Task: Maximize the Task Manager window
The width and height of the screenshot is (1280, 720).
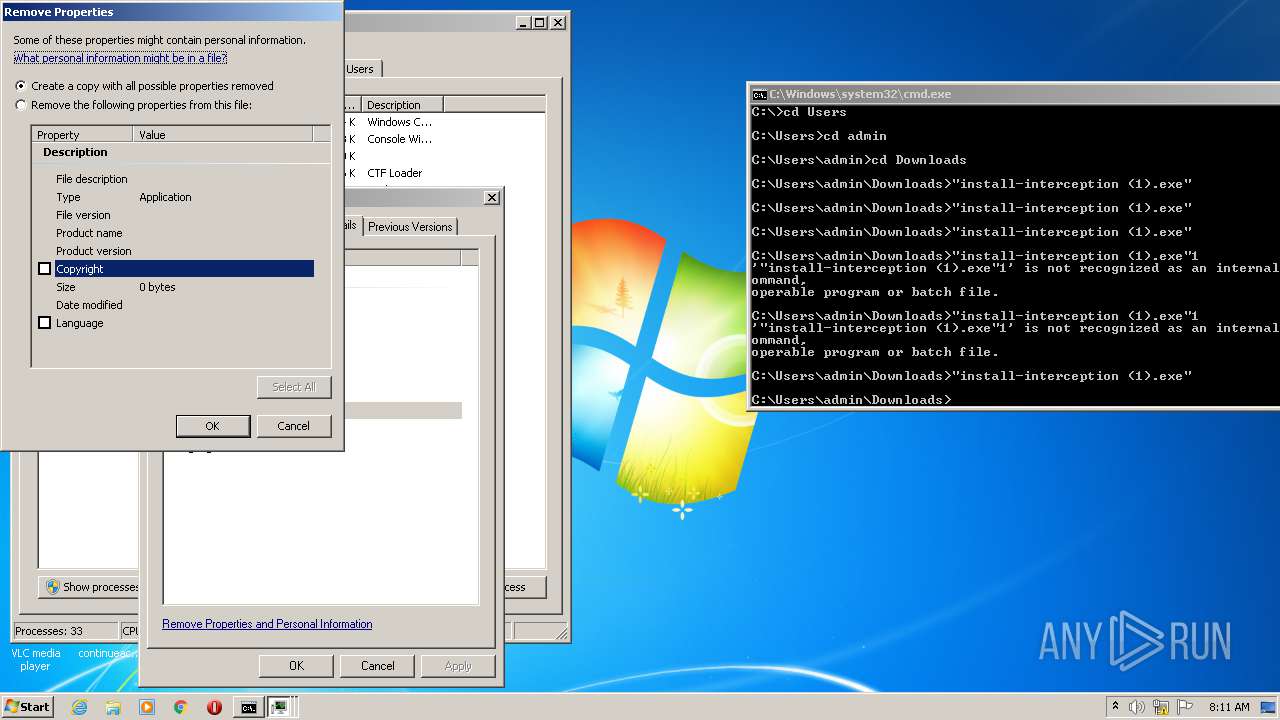Action: click(x=540, y=22)
